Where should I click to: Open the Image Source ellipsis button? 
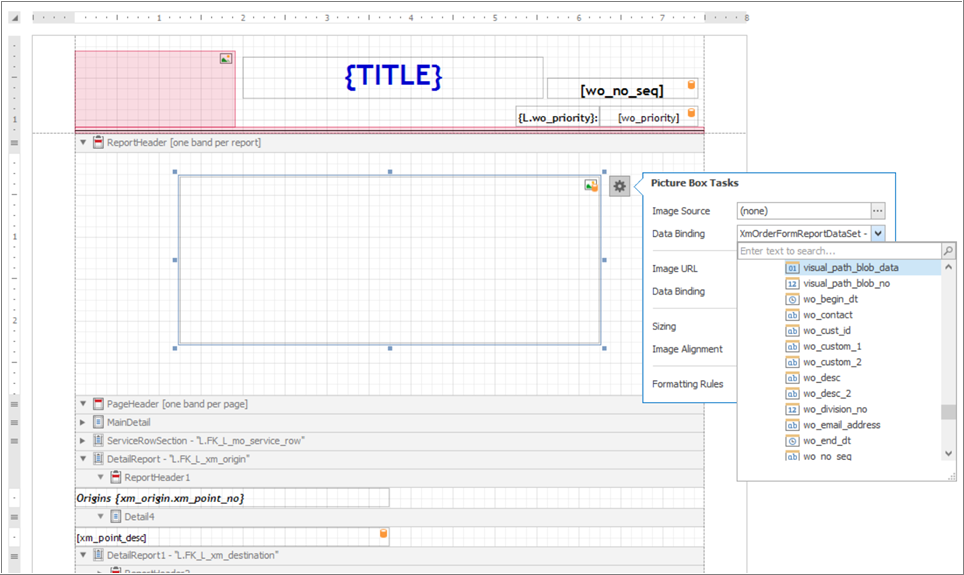pos(877,211)
